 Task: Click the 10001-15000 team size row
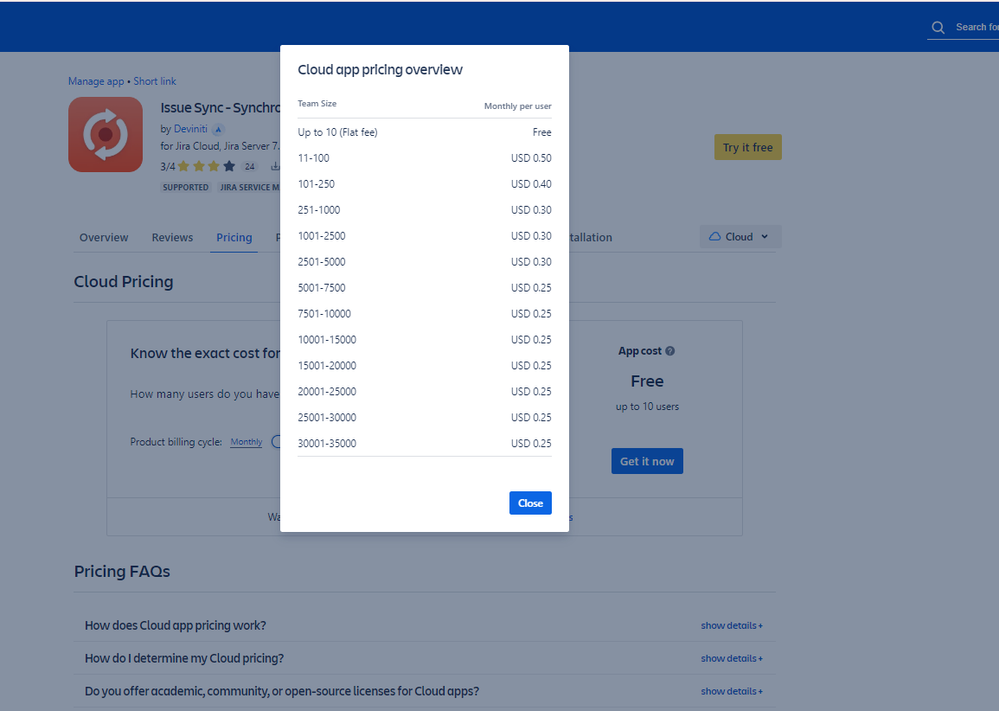pos(424,340)
